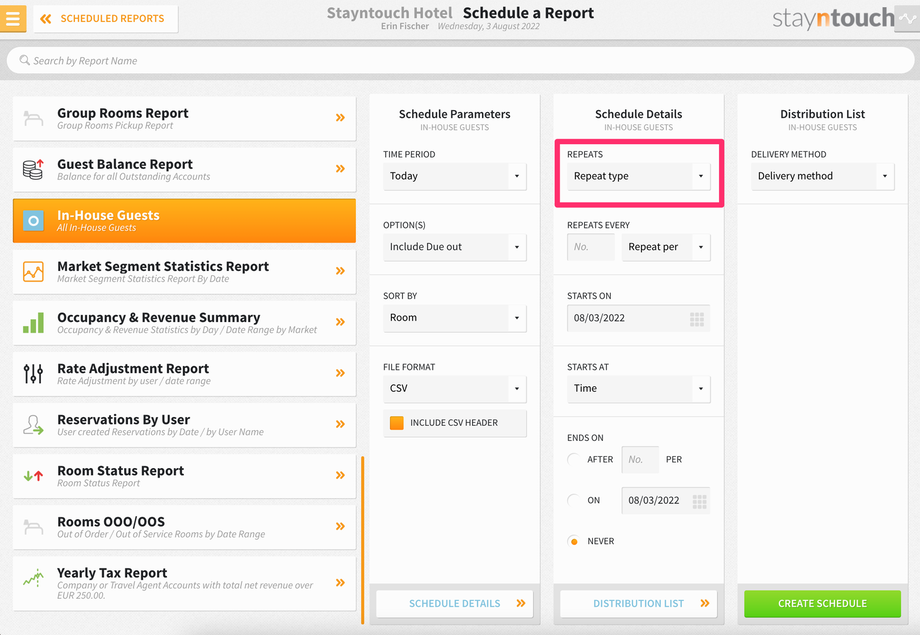The image size is (920, 635).
Task: Open the hamburger main menu
Action: 13,18
